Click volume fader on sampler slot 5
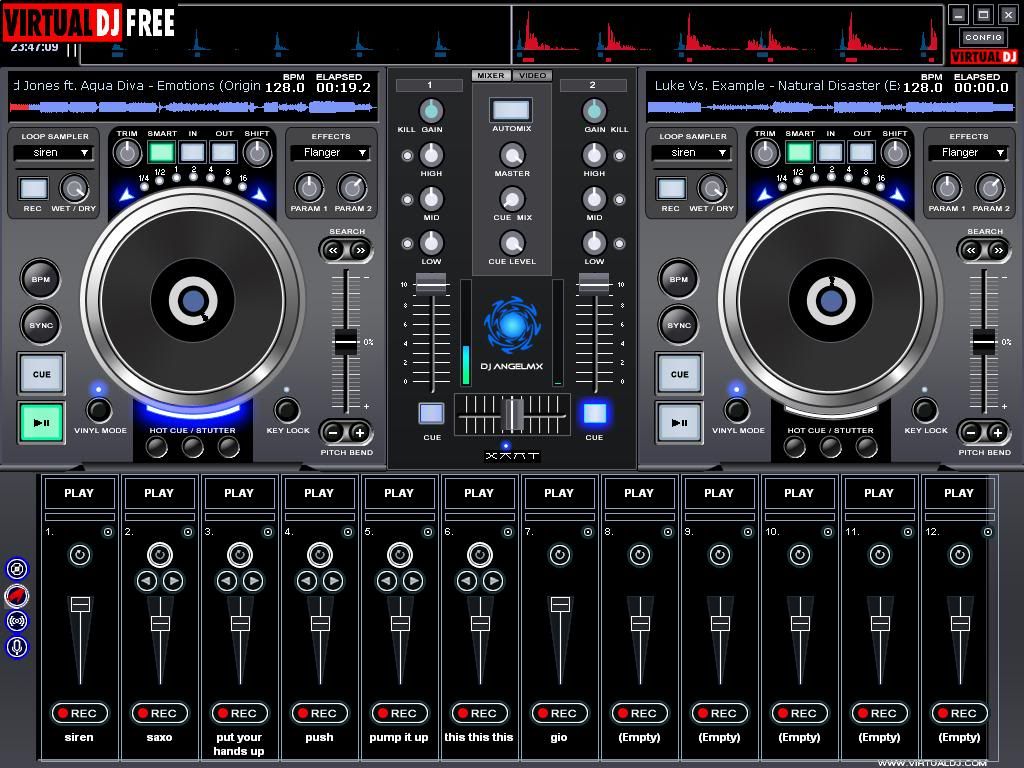The width and height of the screenshot is (1024, 768). 400,623
